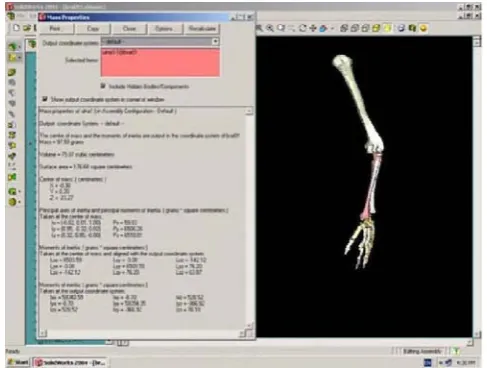Toggle Shadows in Shaded Mode icon
The image size is (487, 368).
tap(401, 28)
